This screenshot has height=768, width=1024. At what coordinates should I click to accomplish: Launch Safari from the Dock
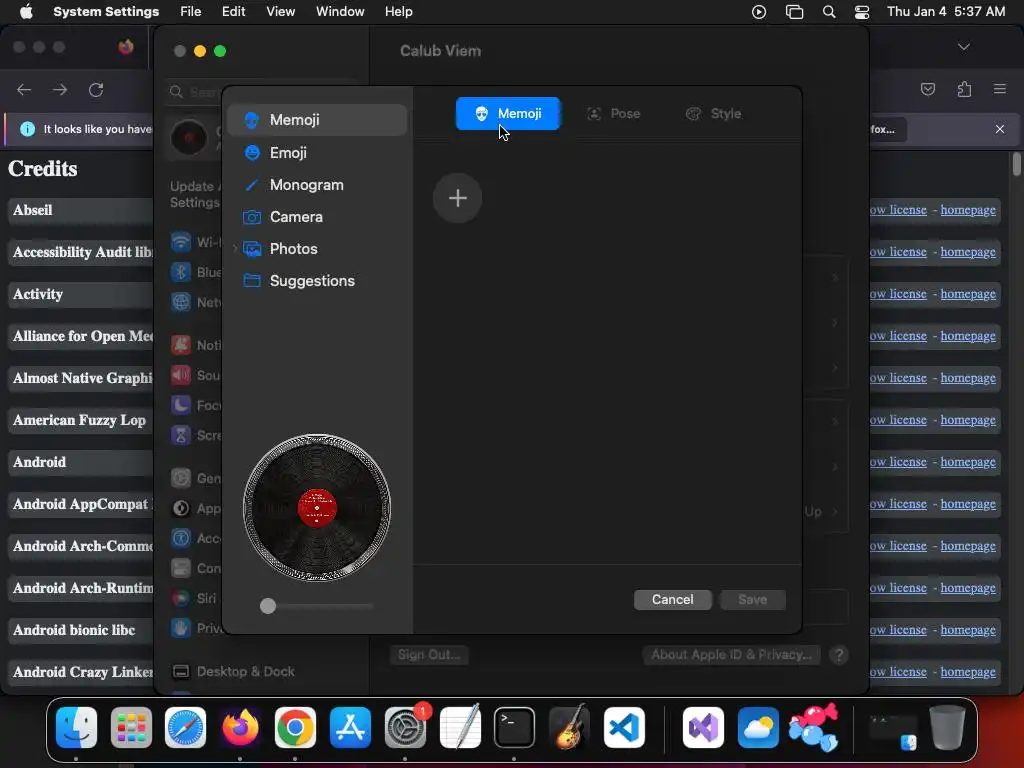(x=185, y=727)
